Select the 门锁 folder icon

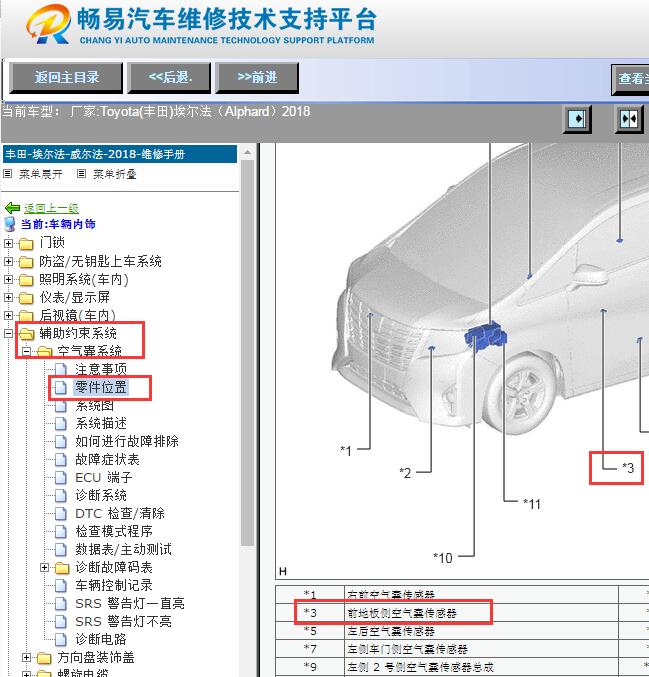pos(26,244)
